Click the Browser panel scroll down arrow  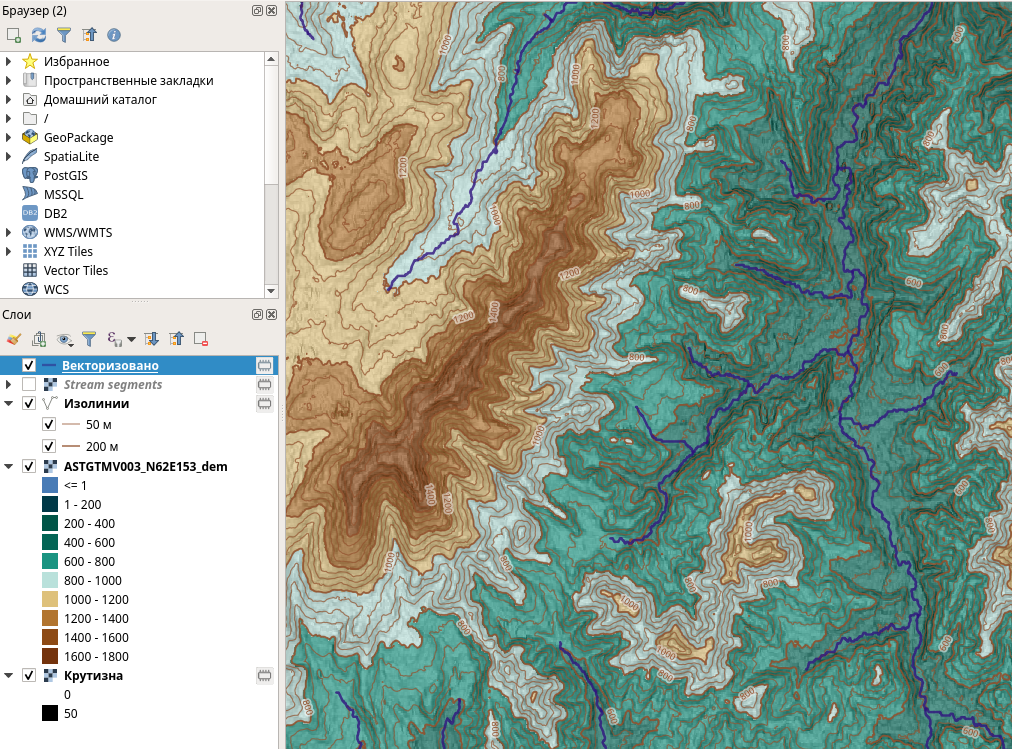tap(271, 290)
